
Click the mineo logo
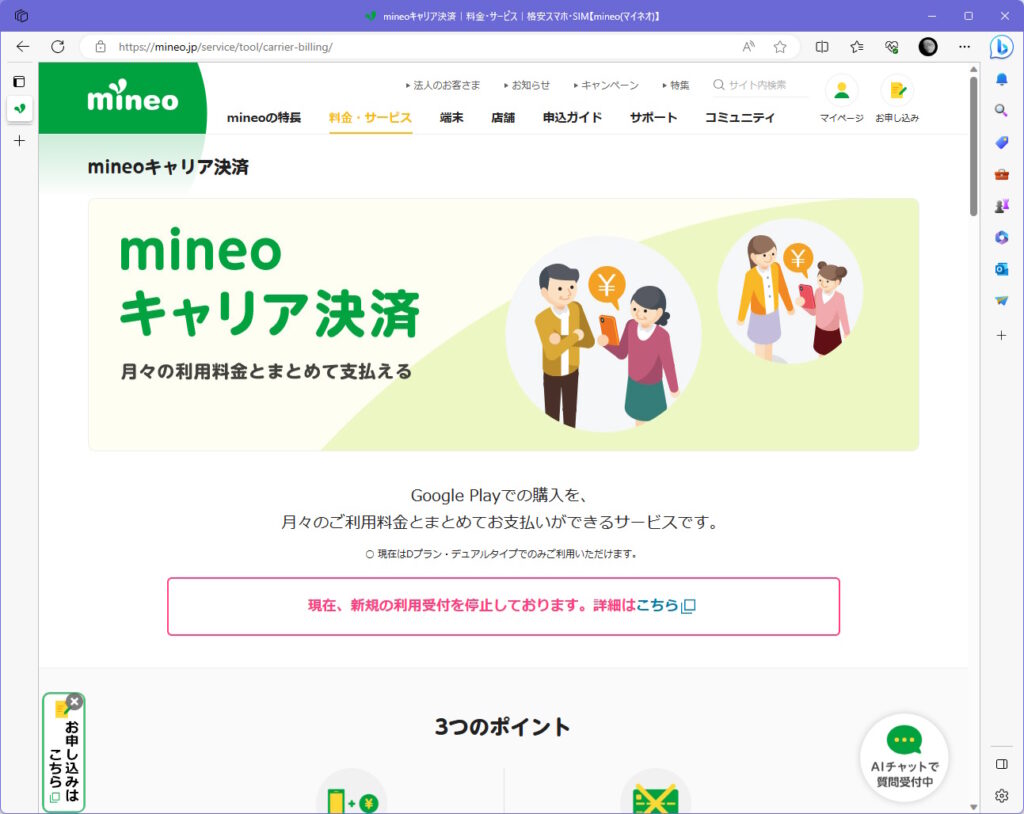coord(132,100)
